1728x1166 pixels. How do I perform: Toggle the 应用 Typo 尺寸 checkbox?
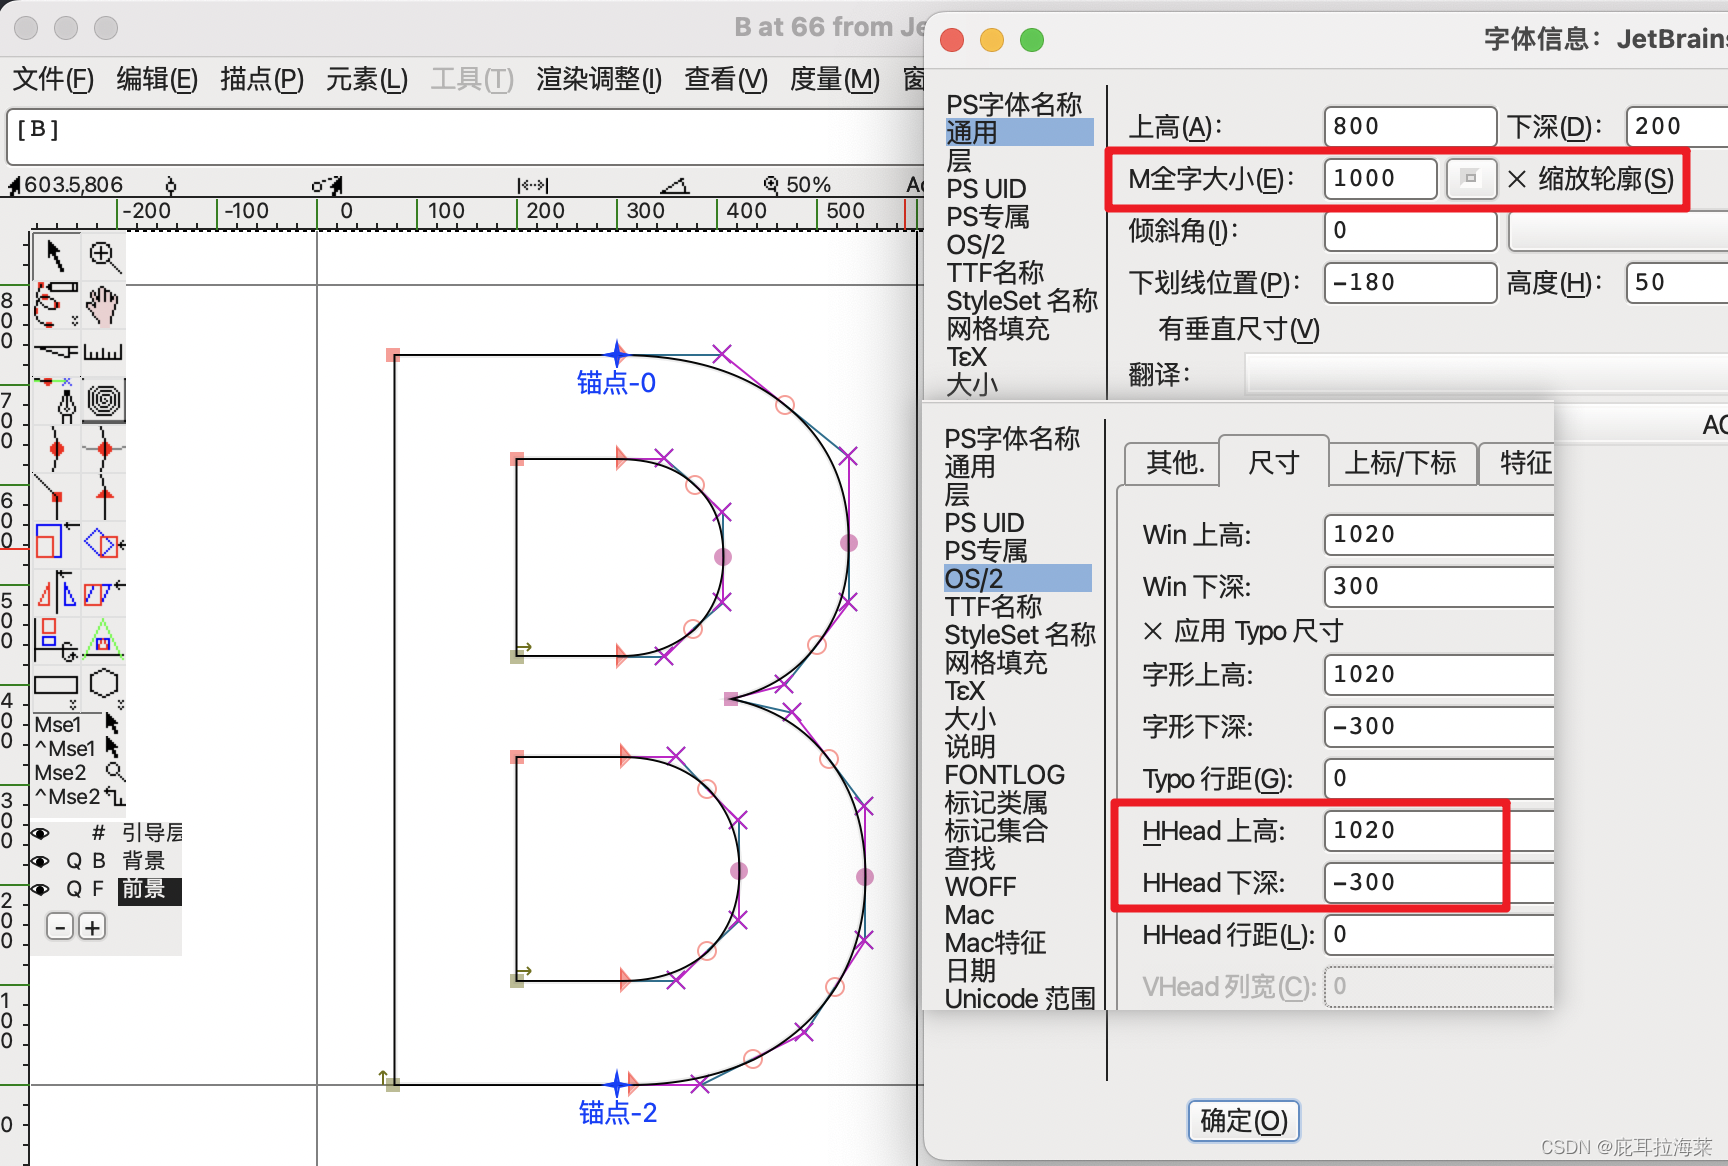tap(1153, 631)
